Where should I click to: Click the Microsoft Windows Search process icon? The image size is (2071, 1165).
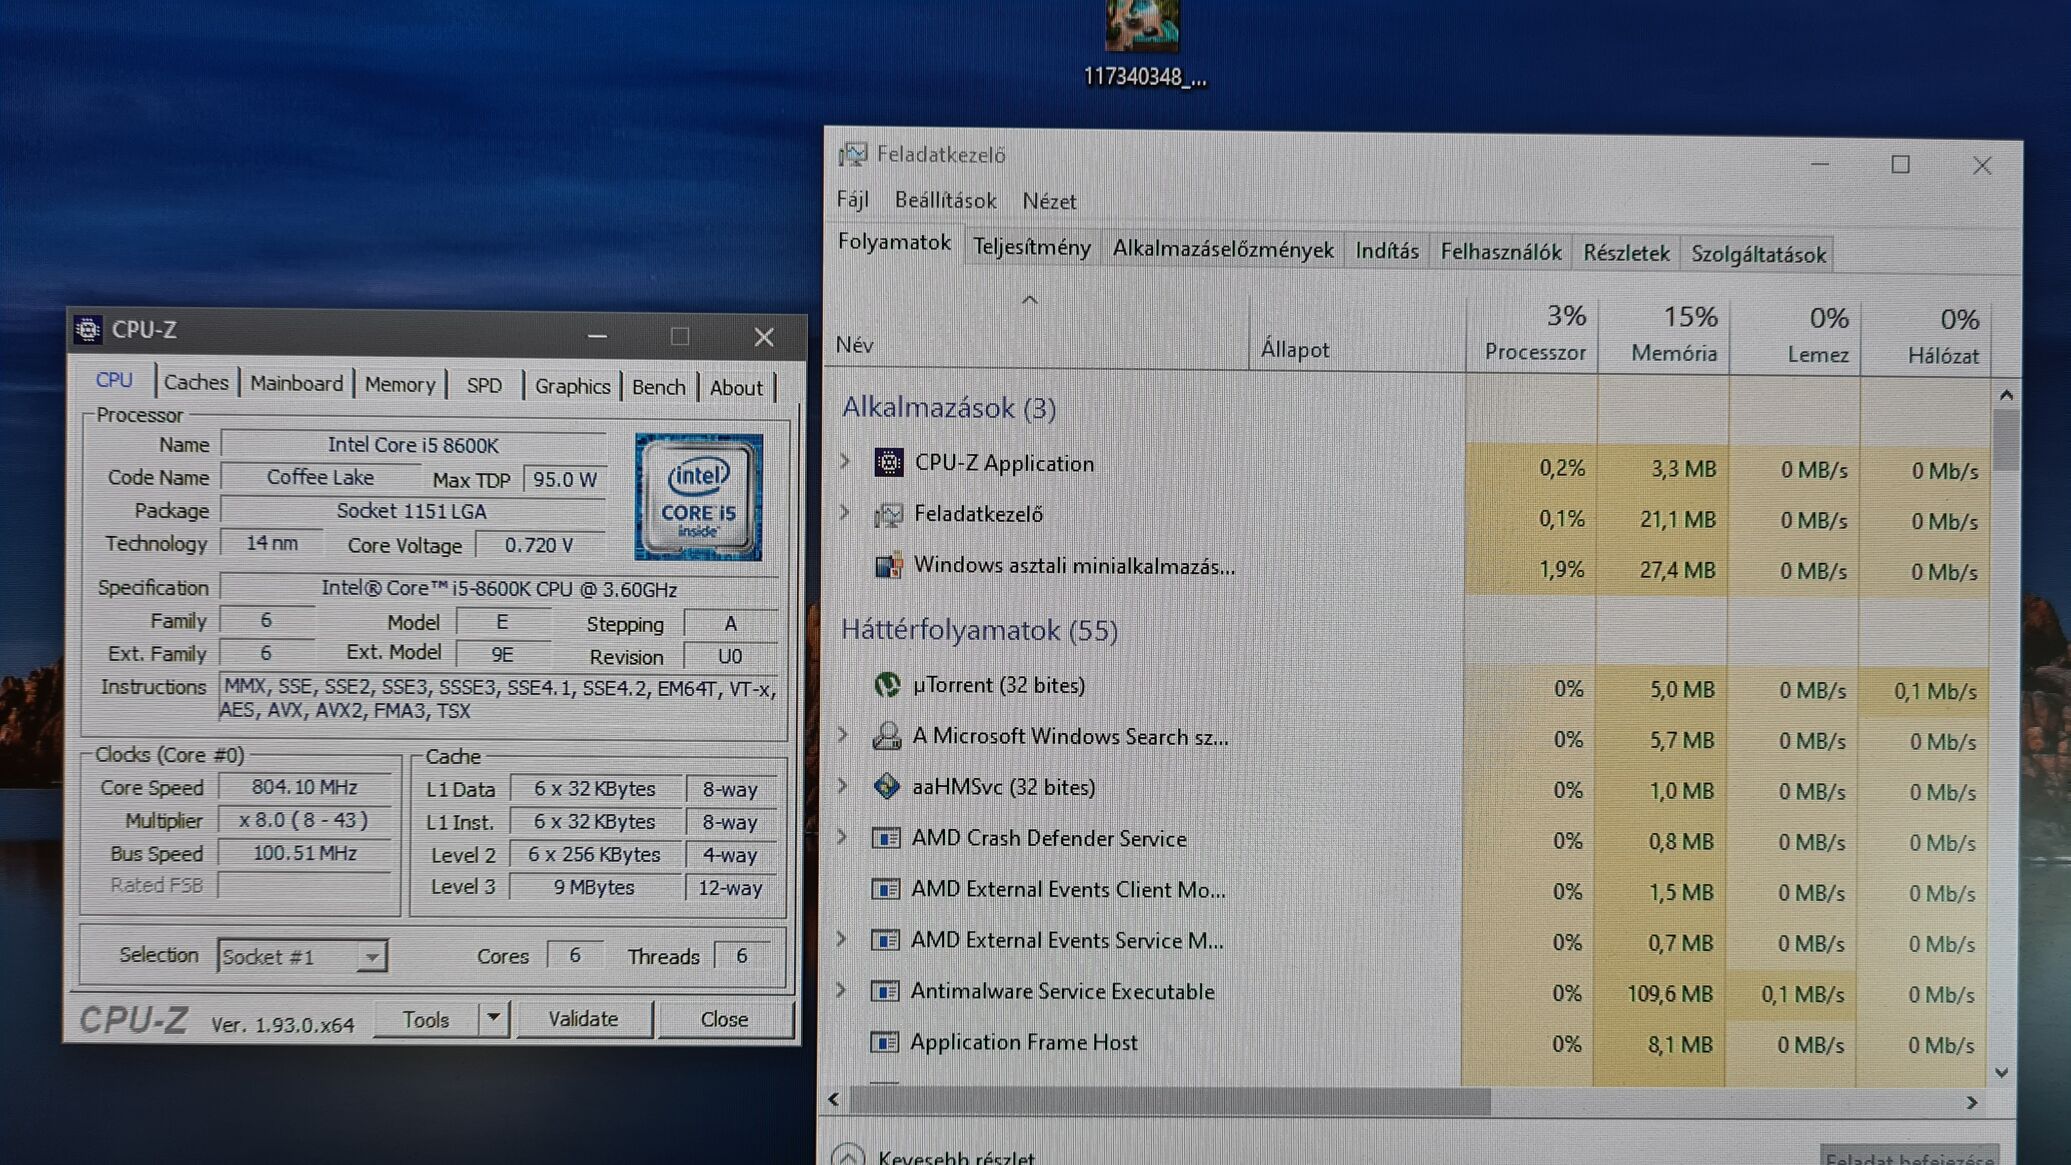[x=887, y=736]
